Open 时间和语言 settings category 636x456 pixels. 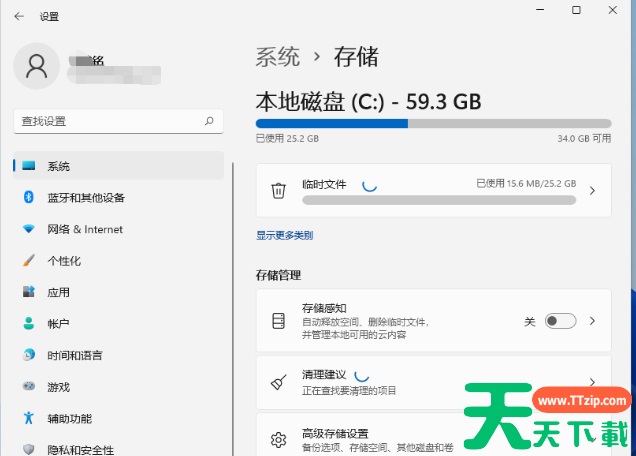tap(74, 355)
